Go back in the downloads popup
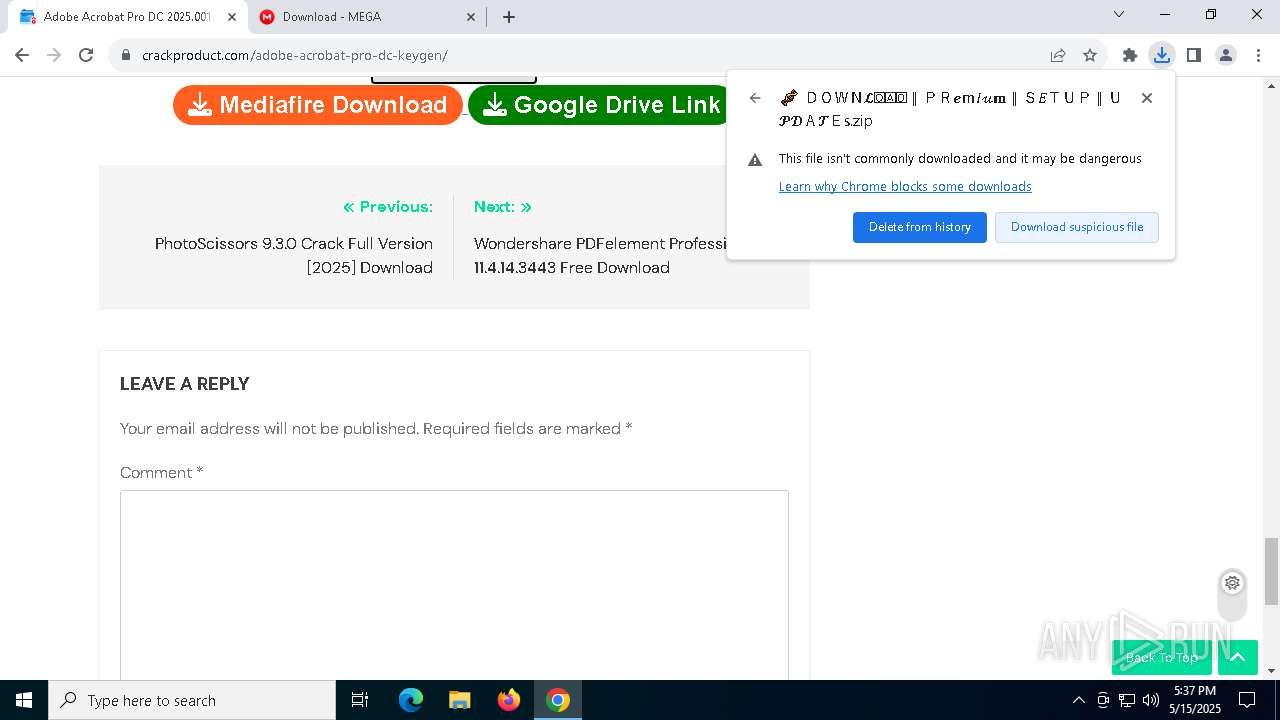Image resolution: width=1280 pixels, height=720 pixels. point(755,97)
